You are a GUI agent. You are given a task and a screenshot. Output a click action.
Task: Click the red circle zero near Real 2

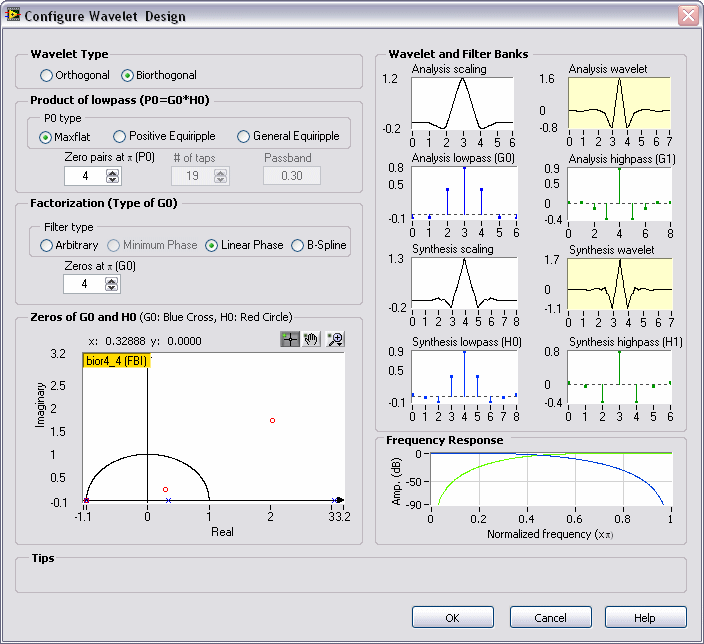(272, 421)
